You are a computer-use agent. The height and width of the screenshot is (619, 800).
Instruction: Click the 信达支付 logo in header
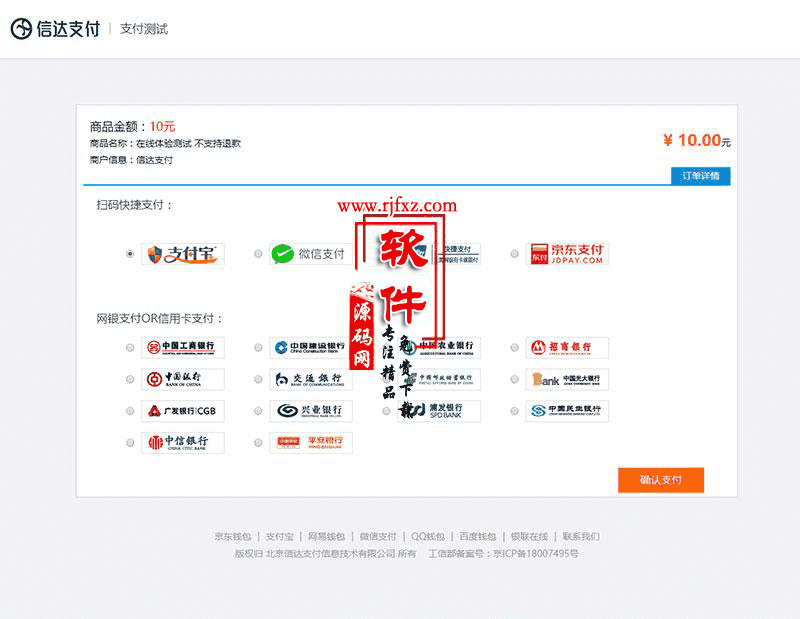pyautogui.click(x=56, y=29)
